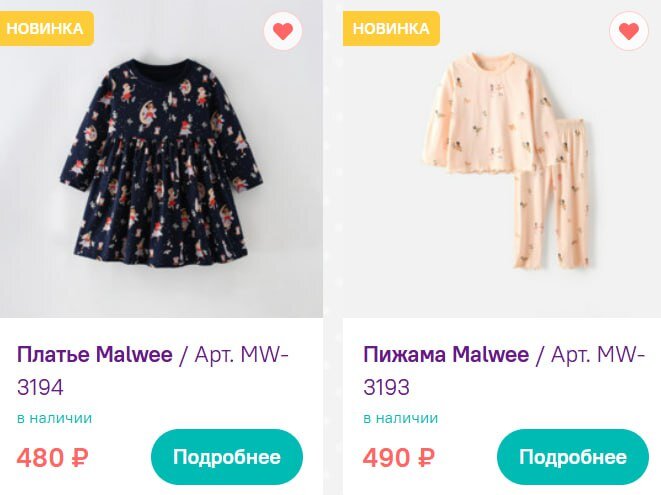The width and height of the screenshot is (661, 495).
Task: Open the Пижама Malwee product title
Action: tap(446, 355)
